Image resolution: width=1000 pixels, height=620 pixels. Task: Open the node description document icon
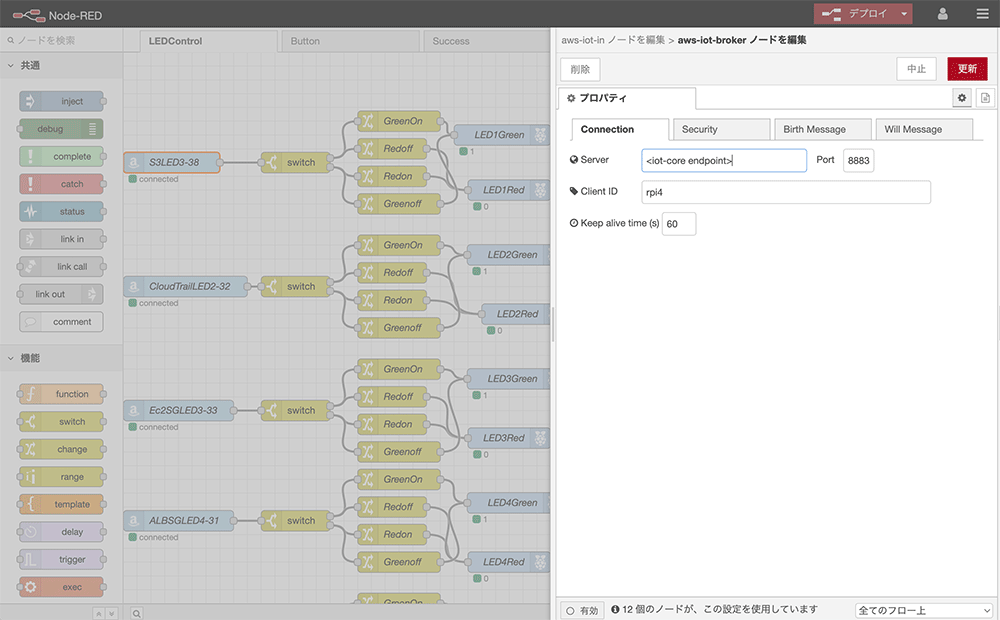click(x=985, y=98)
